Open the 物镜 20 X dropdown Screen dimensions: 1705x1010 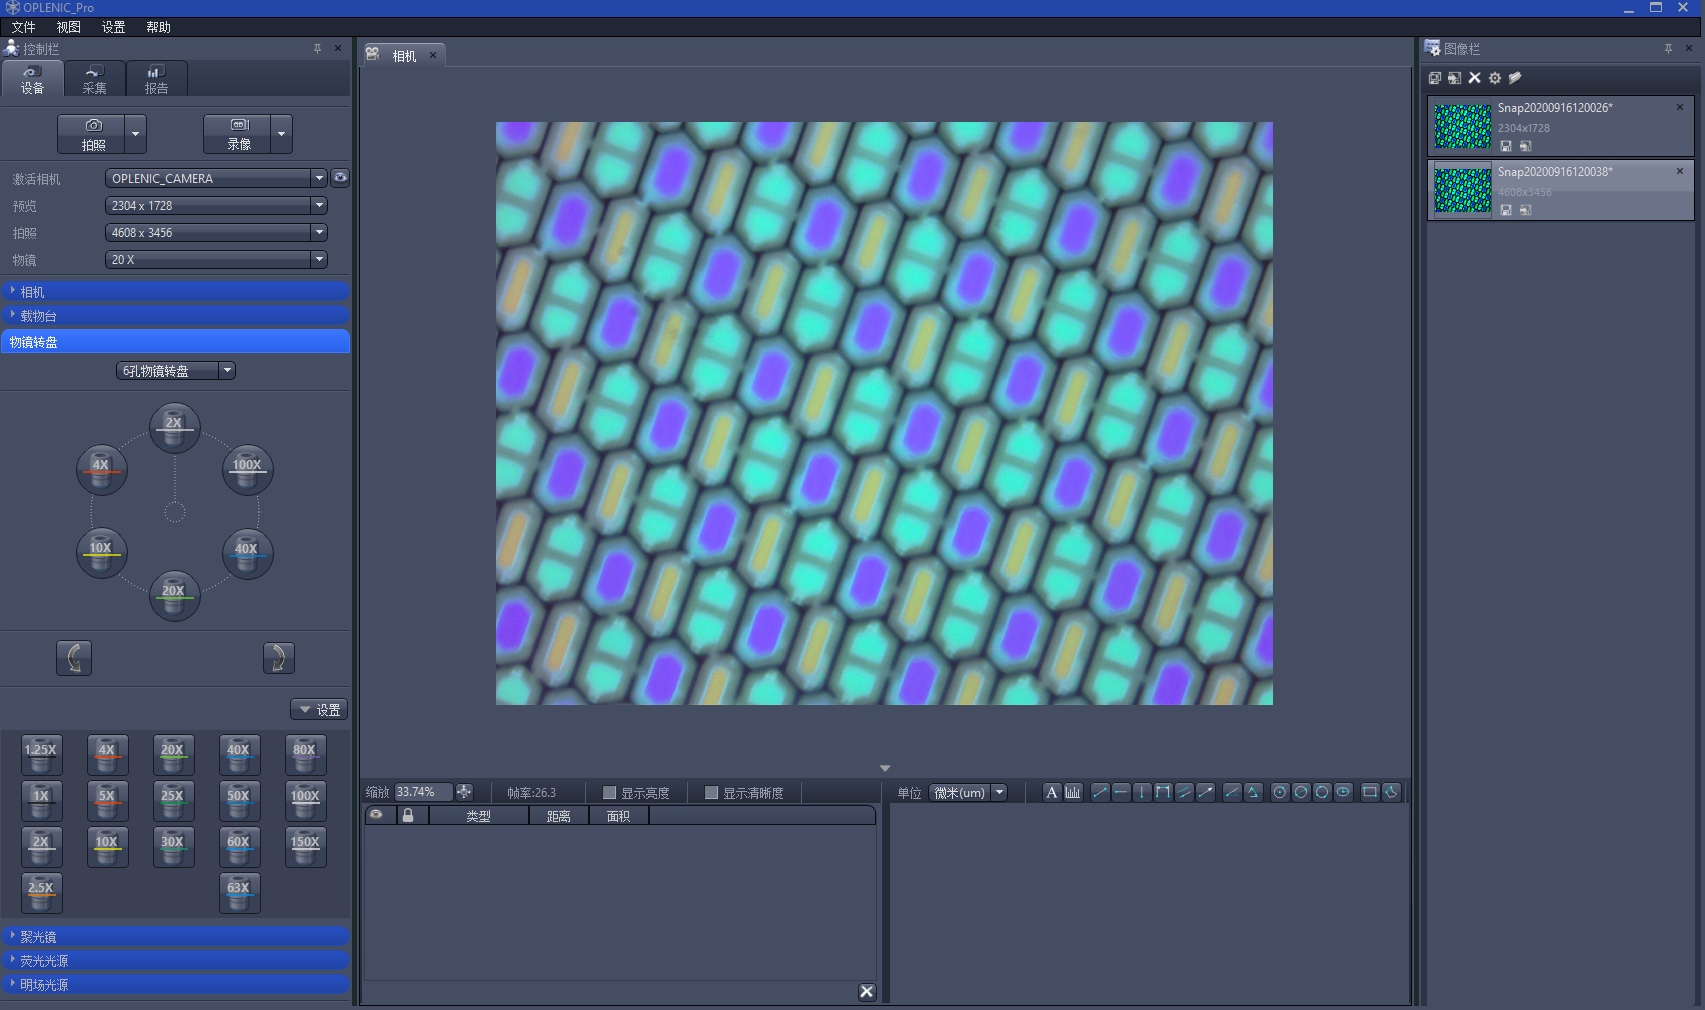[x=319, y=259]
